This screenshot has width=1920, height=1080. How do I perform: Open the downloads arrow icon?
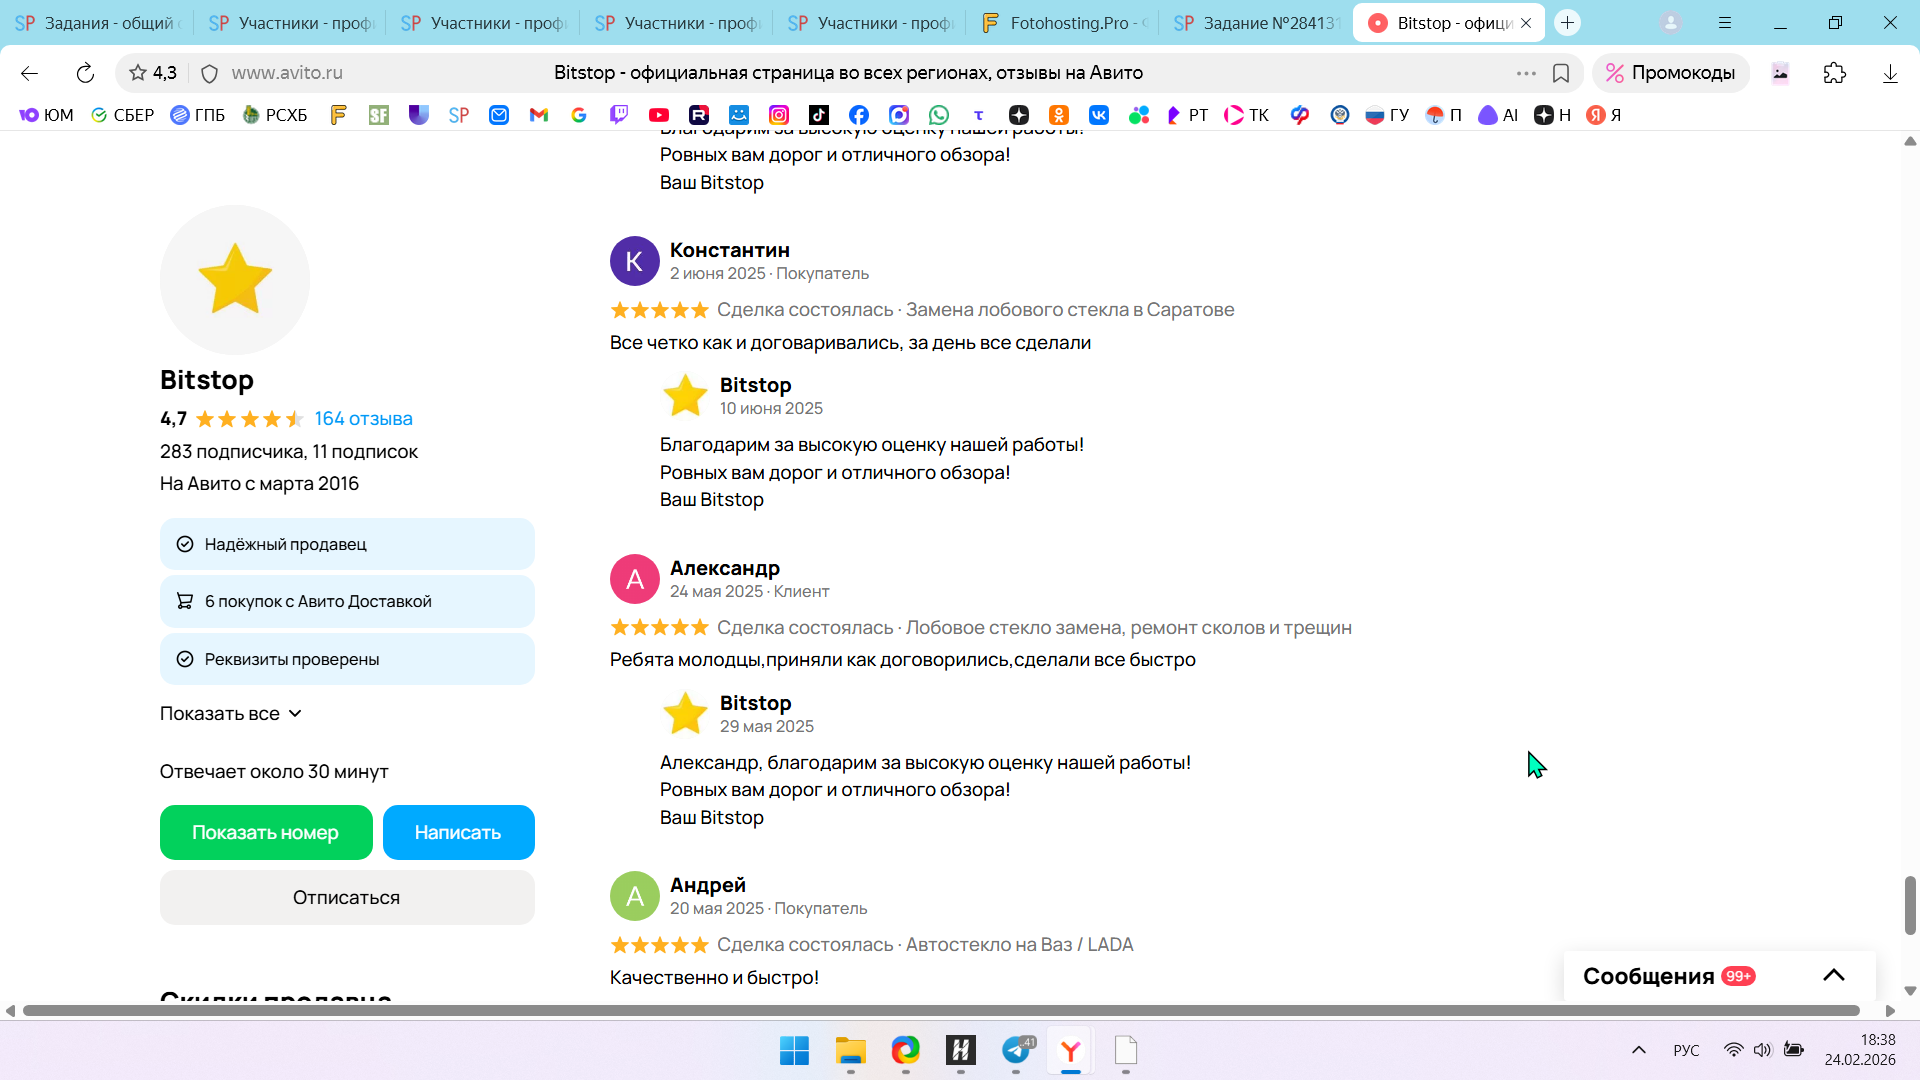tap(1890, 73)
